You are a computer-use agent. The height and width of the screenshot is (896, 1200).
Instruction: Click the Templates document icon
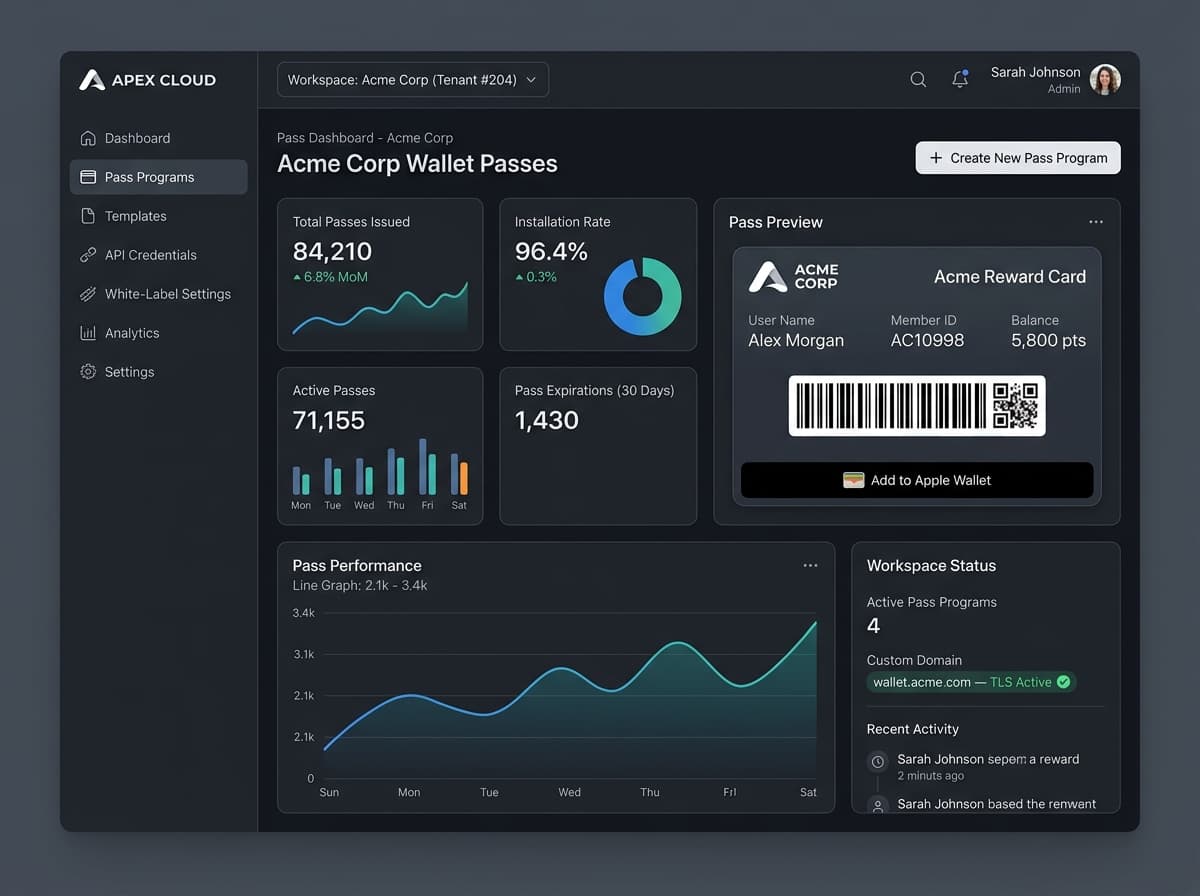[x=88, y=216]
